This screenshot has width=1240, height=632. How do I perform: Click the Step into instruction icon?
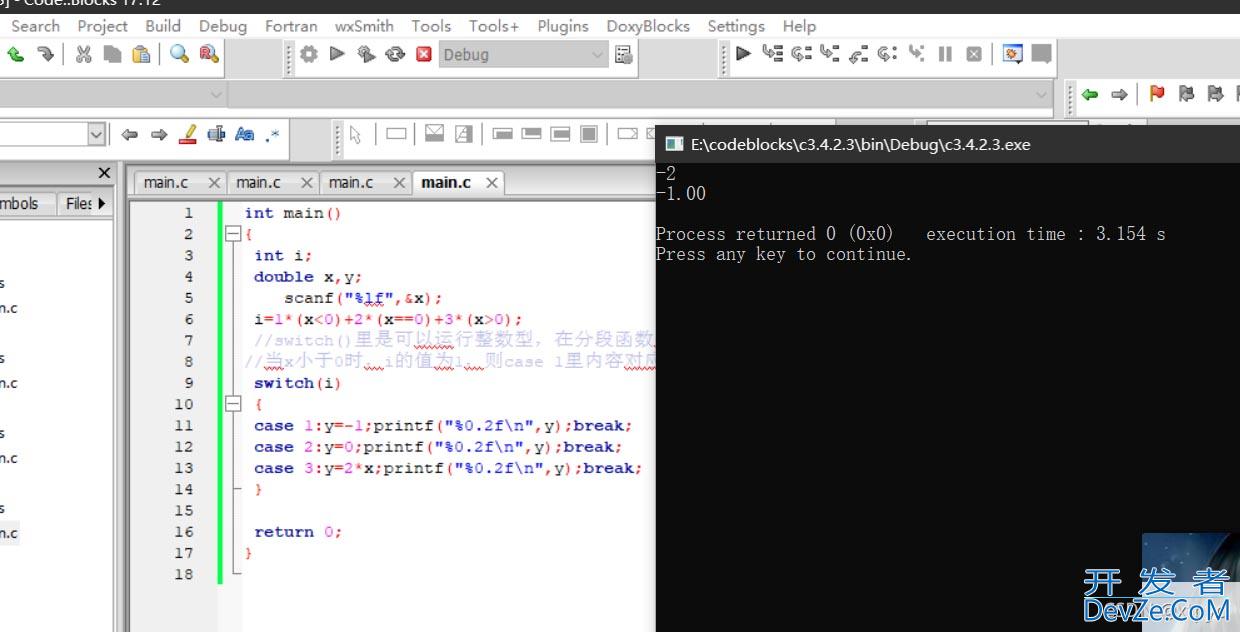(x=916, y=54)
